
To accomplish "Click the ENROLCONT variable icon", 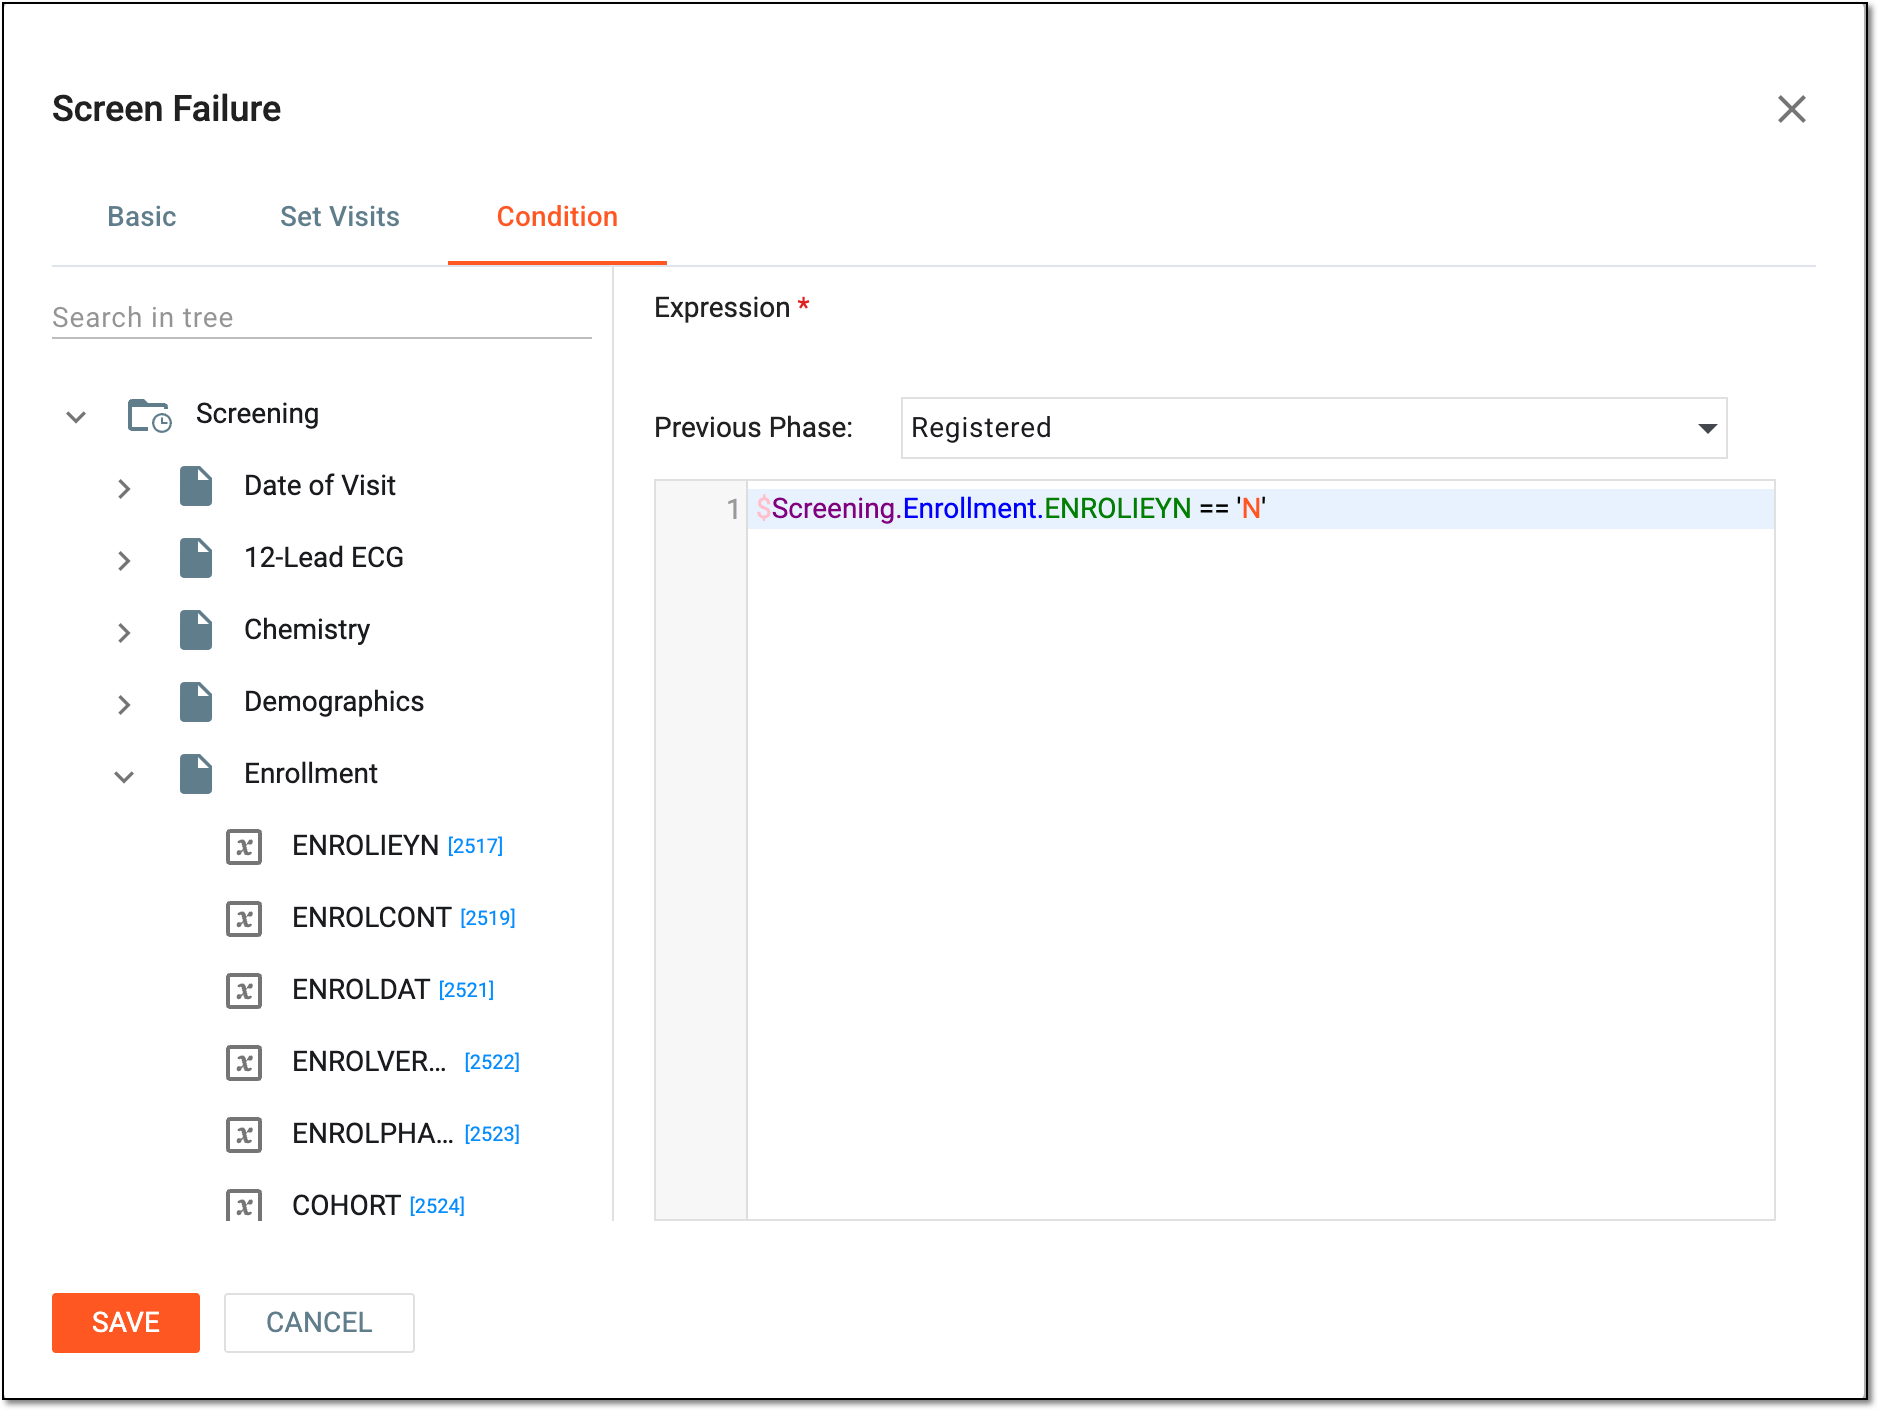I will click(244, 919).
